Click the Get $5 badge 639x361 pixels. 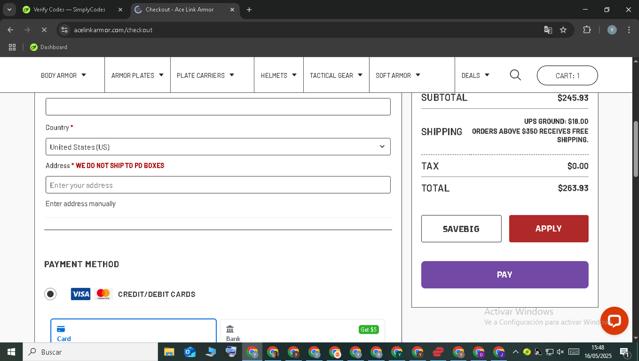368,329
